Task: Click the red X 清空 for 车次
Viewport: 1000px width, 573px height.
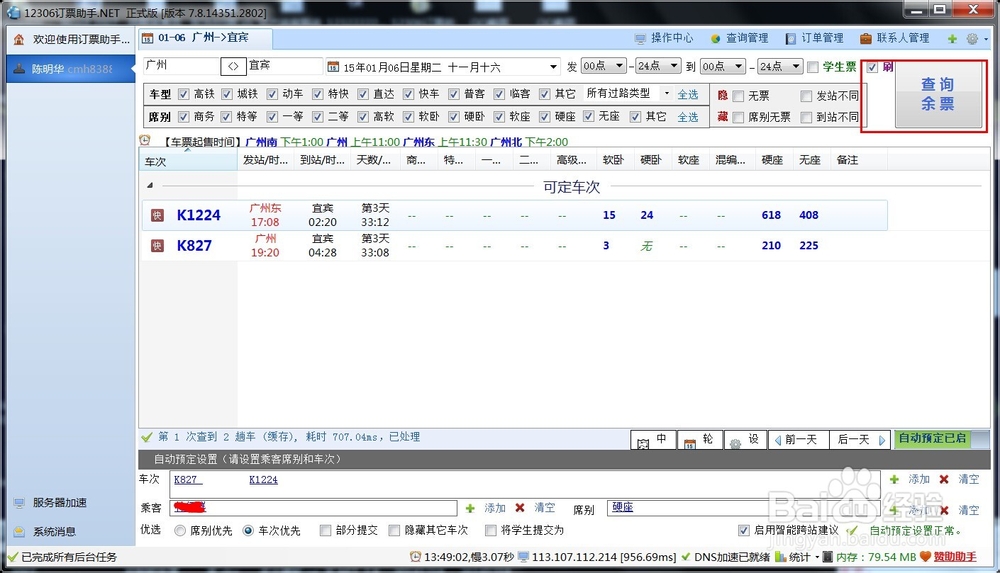Action: tap(944, 479)
